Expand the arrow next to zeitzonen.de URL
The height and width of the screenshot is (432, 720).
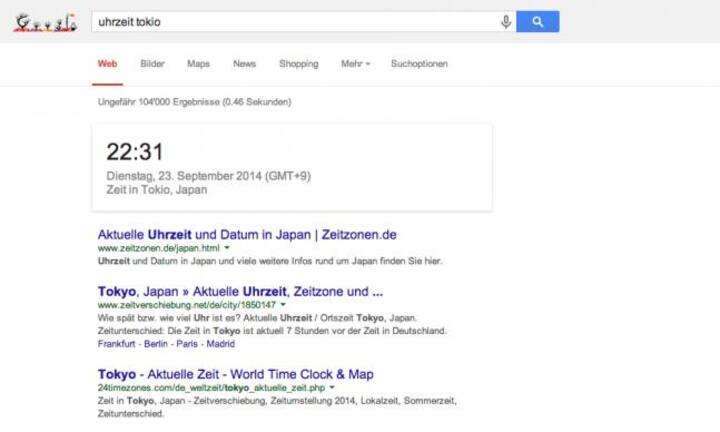(227, 246)
